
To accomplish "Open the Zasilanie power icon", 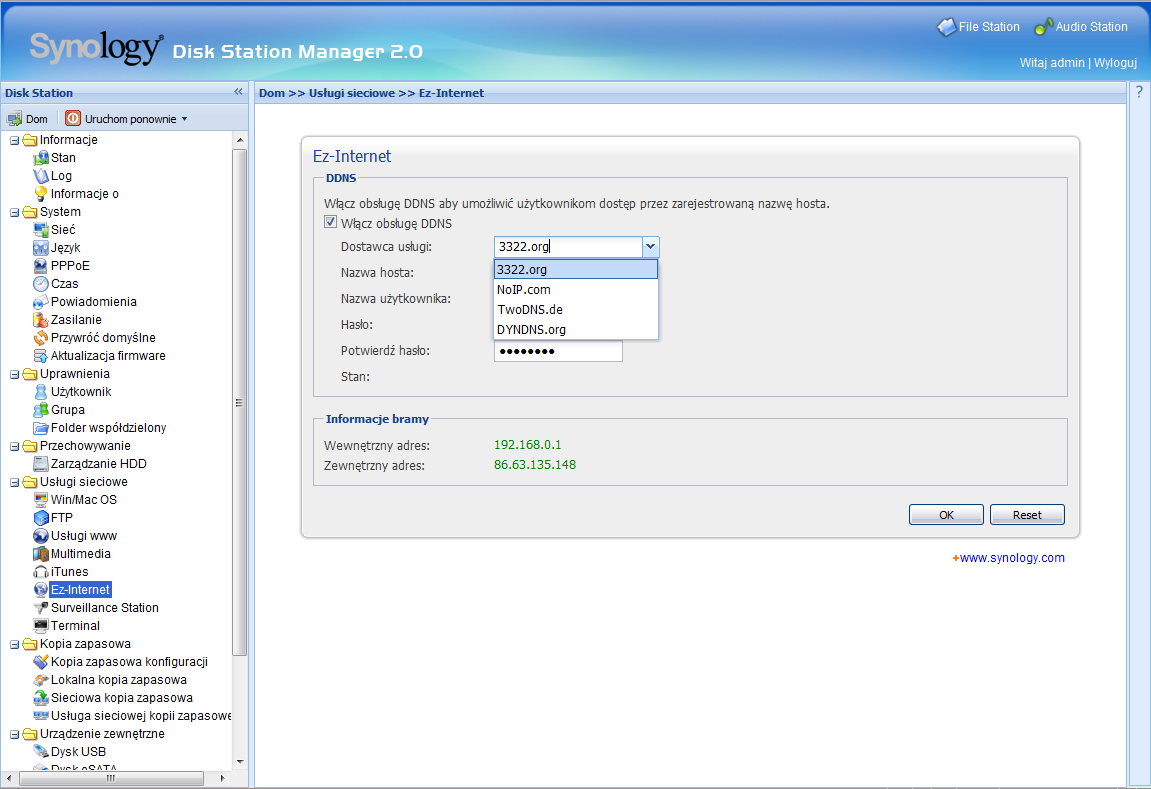I will [41, 320].
